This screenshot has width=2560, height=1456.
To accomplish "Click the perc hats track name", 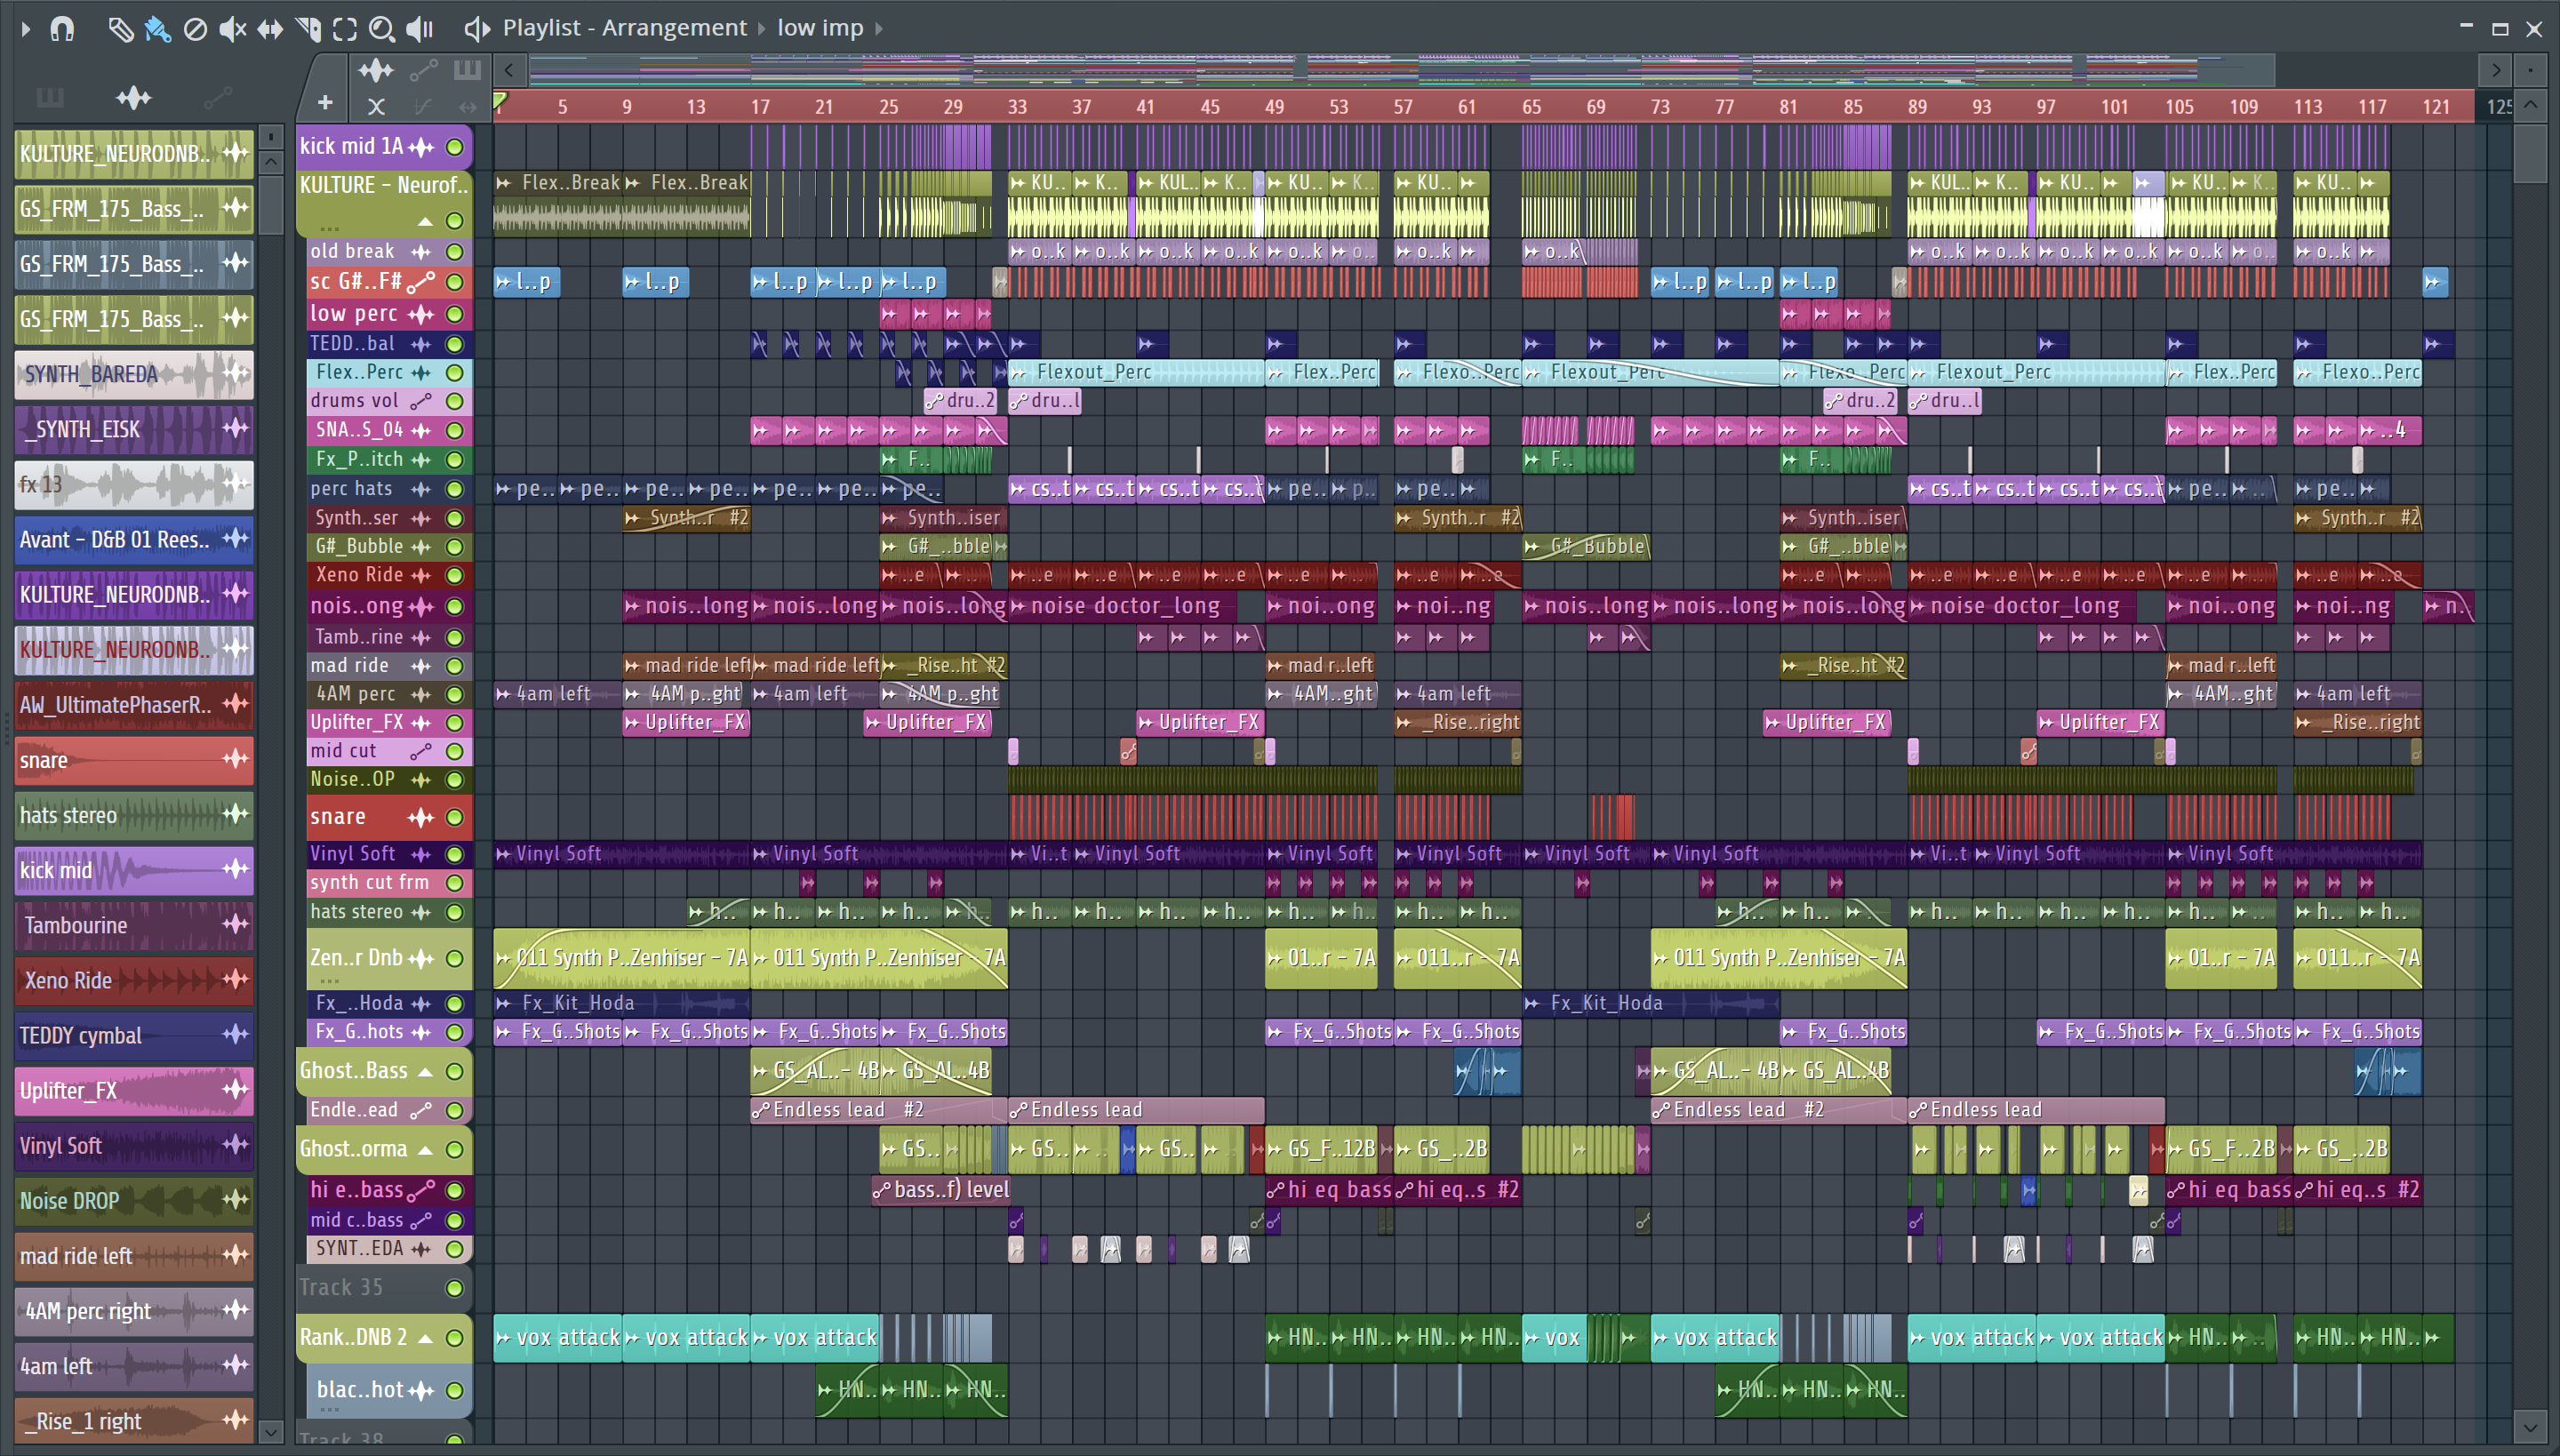I will [351, 489].
